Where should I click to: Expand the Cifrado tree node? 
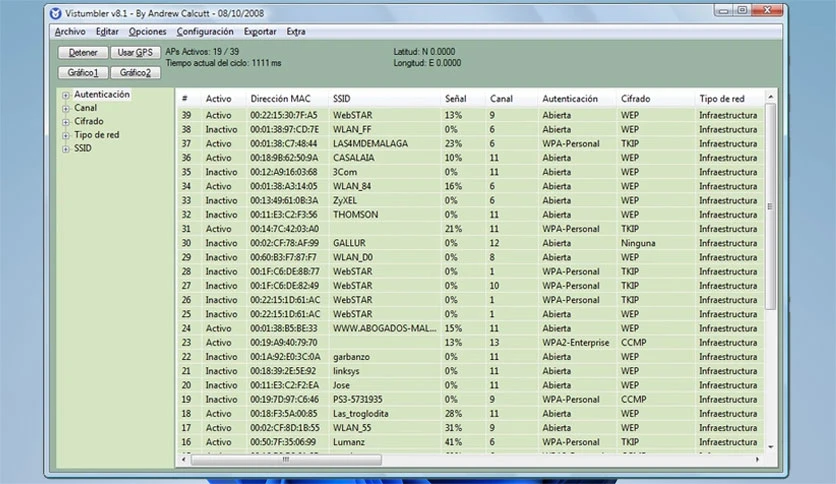point(66,122)
